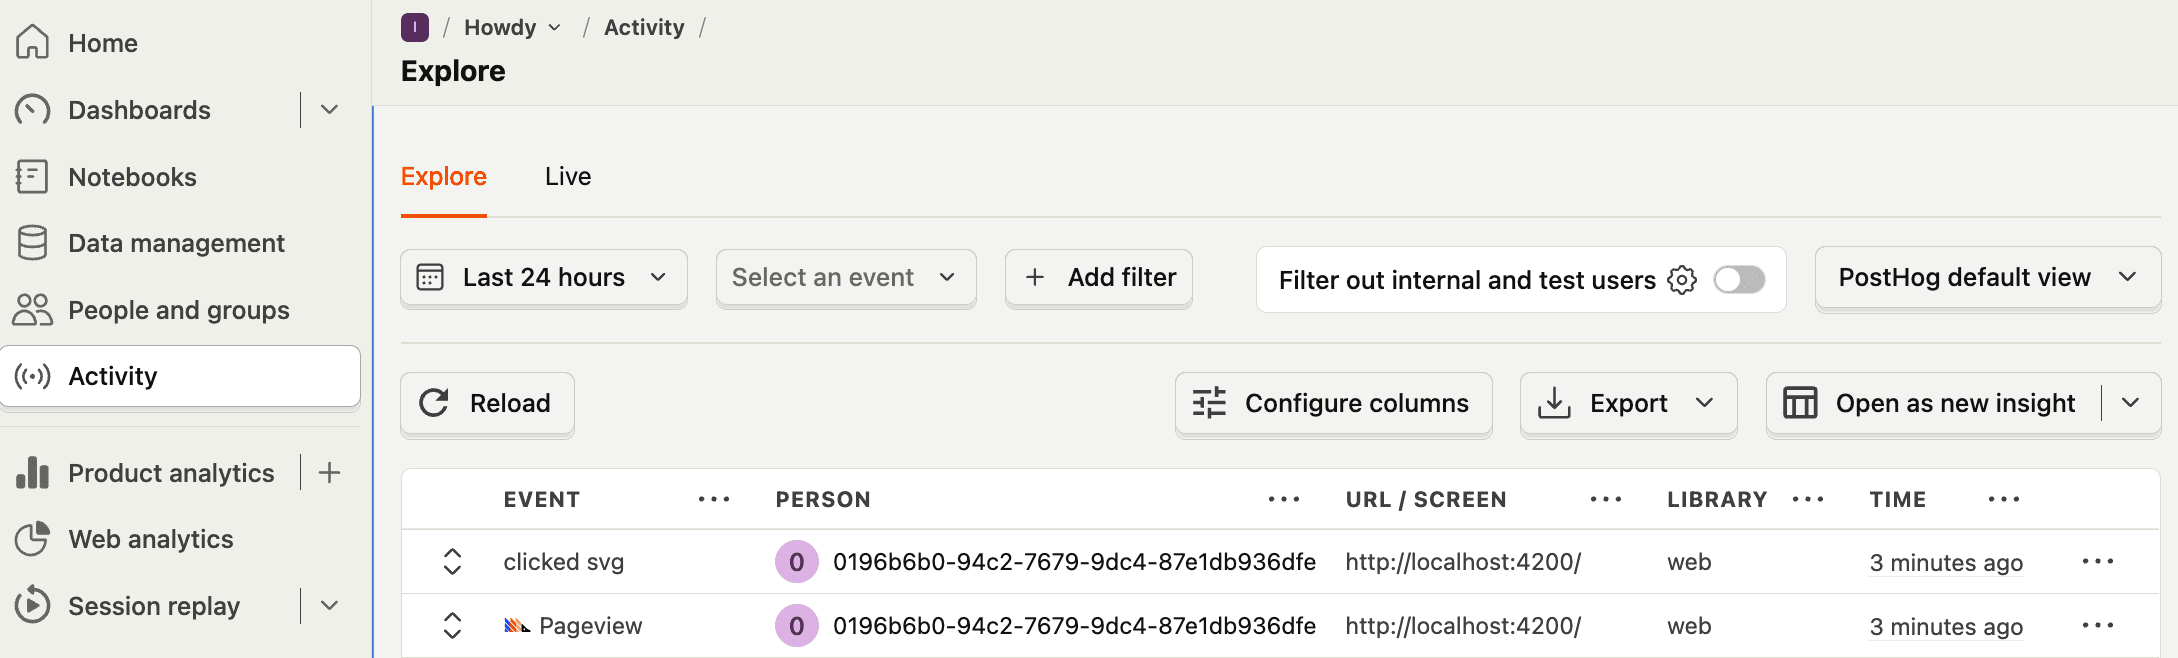Image resolution: width=2178 pixels, height=658 pixels.
Task: Open the TIME column options menu
Action: (2004, 499)
